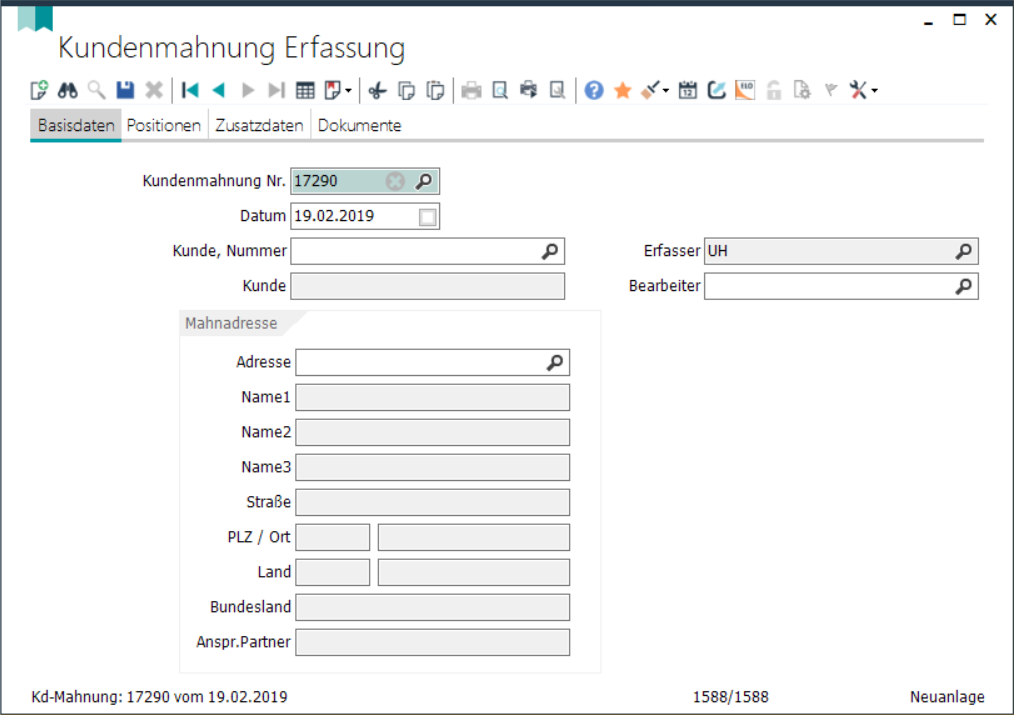Click the Ort city field

pos(473,537)
